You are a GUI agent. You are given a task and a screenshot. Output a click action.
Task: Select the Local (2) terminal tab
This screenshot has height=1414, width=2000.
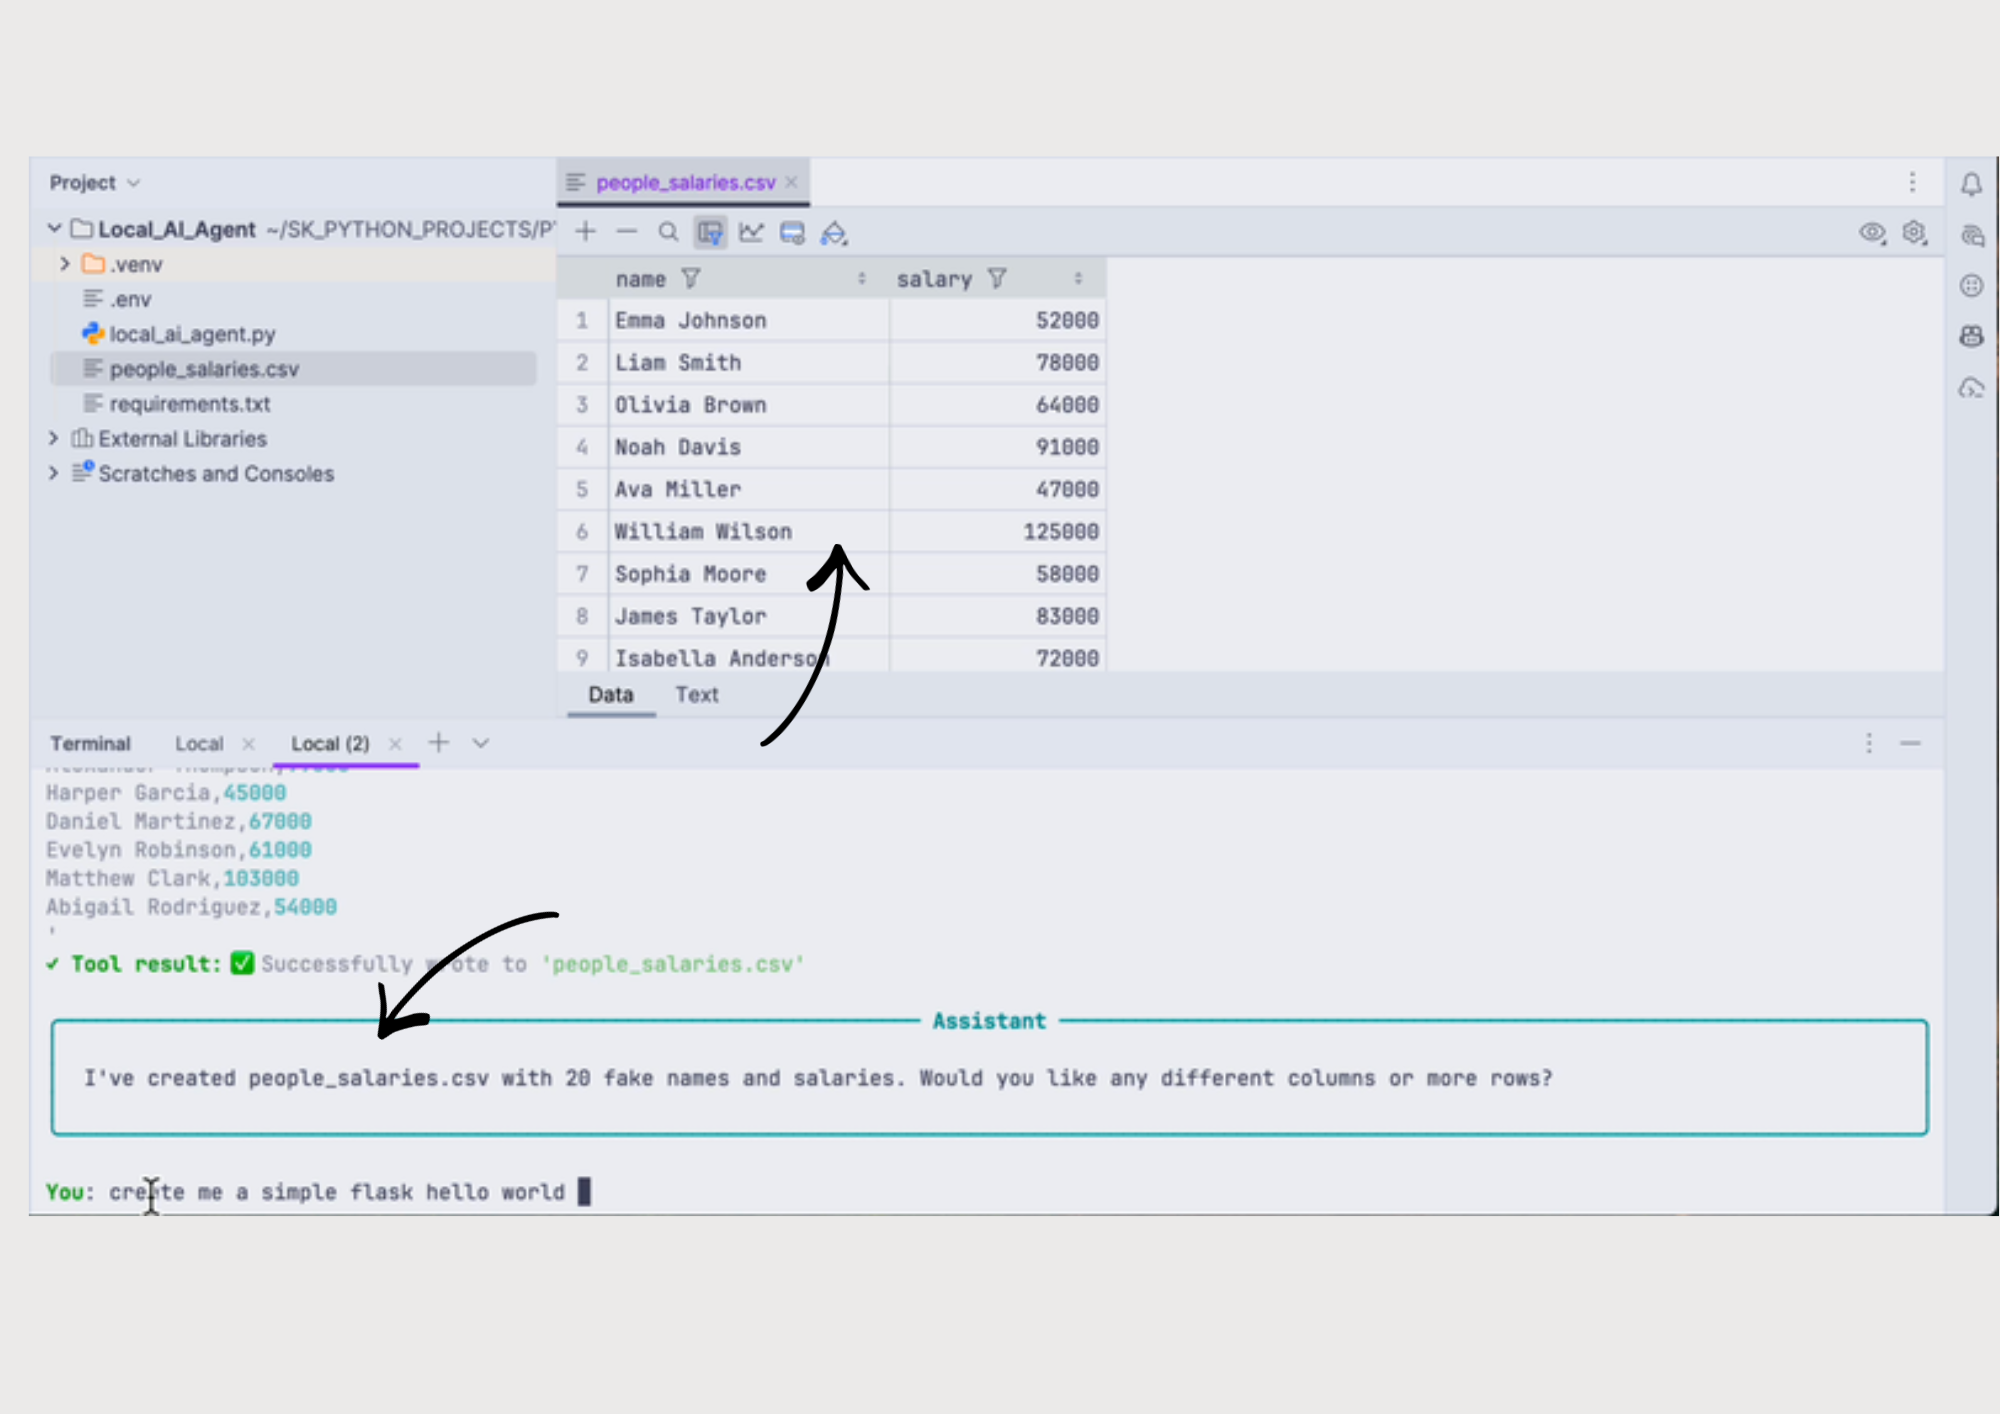click(330, 744)
